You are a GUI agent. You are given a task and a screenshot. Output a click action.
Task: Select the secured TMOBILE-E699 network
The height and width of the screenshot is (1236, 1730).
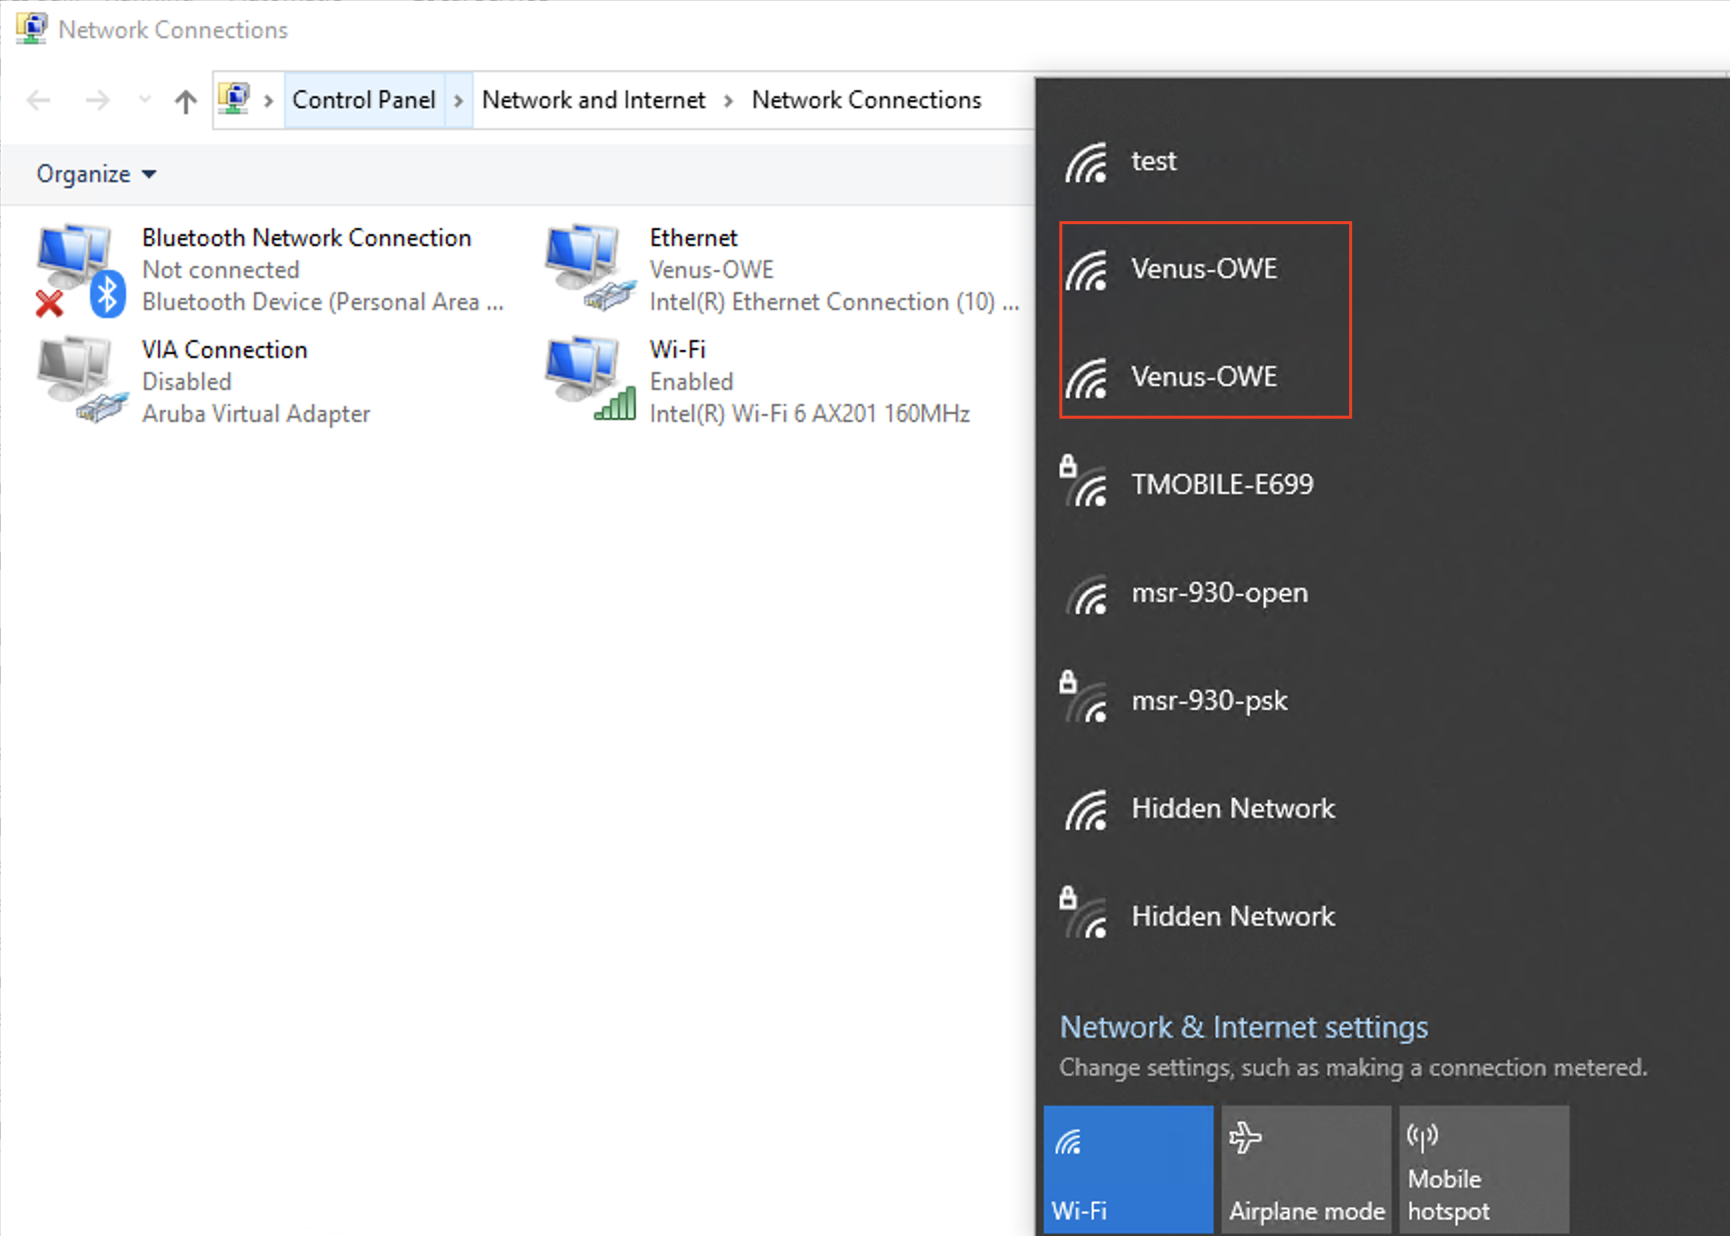pyautogui.click(x=1222, y=484)
